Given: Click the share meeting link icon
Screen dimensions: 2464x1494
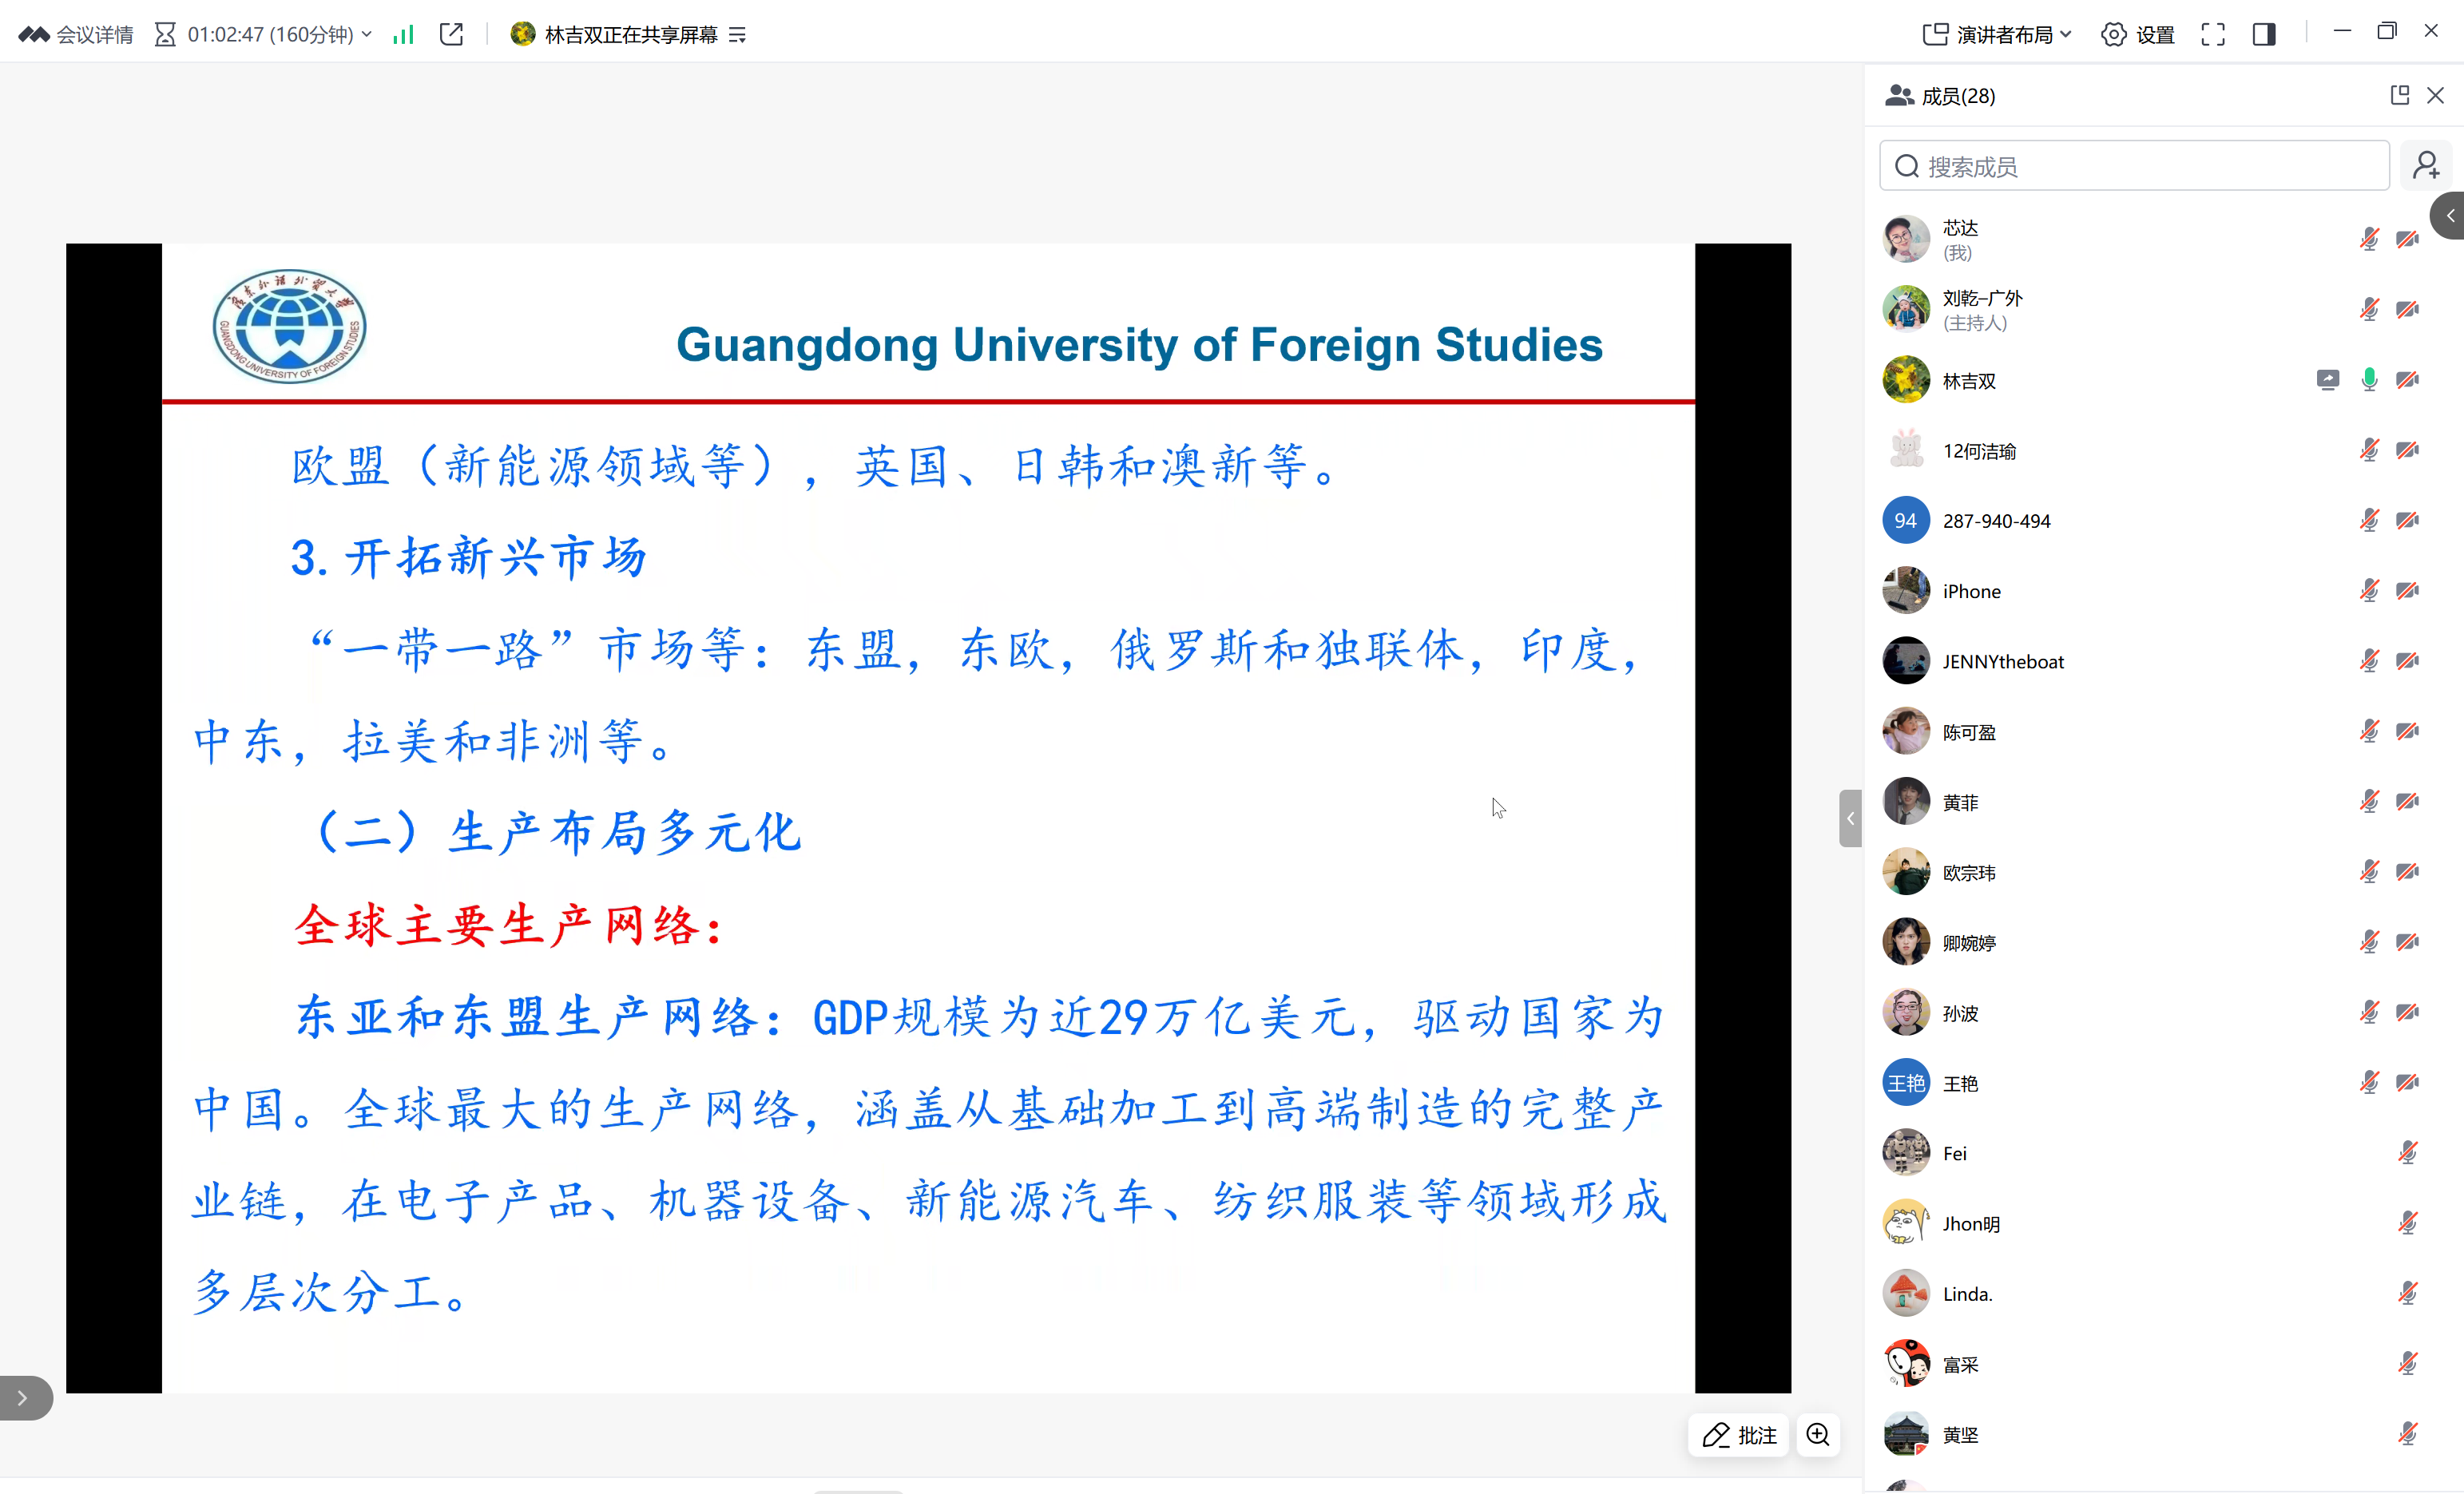Looking at the screenshot, I should click(451, 35).
